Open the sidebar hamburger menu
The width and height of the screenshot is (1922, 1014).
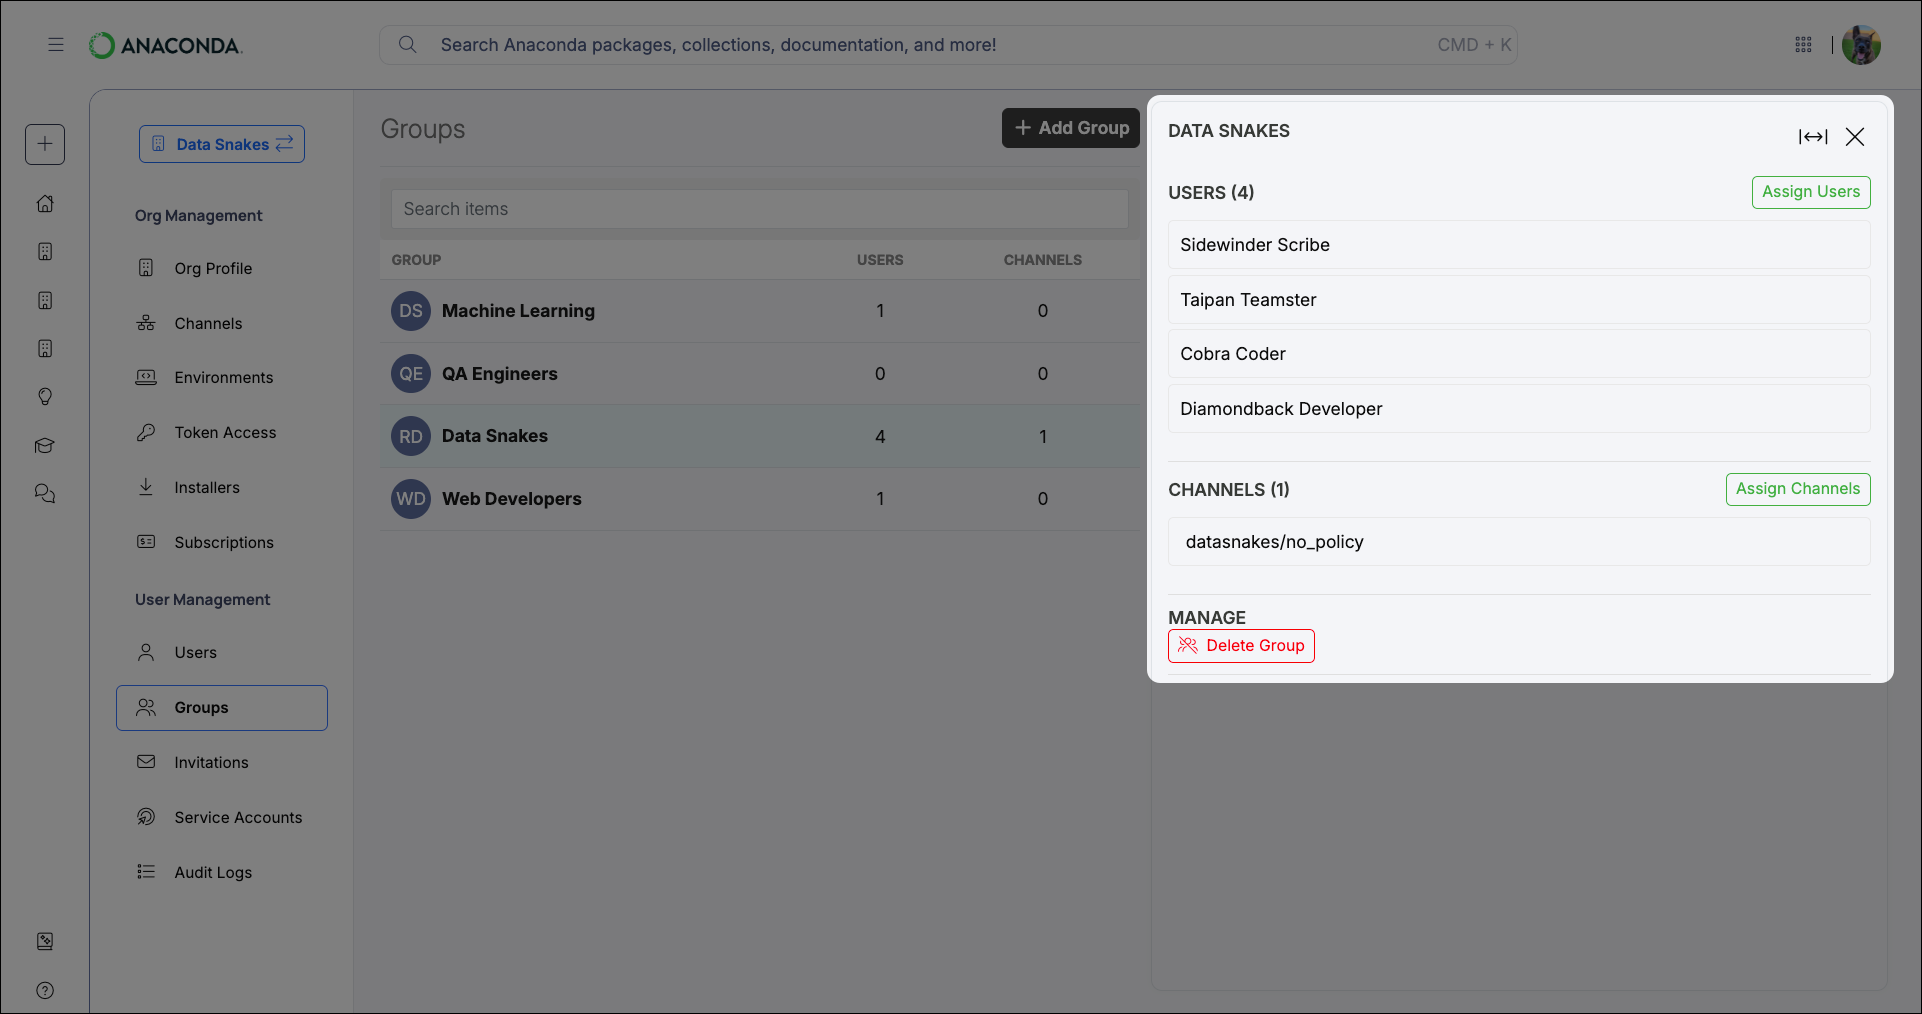pyautogui.click(x=56, y=44)
